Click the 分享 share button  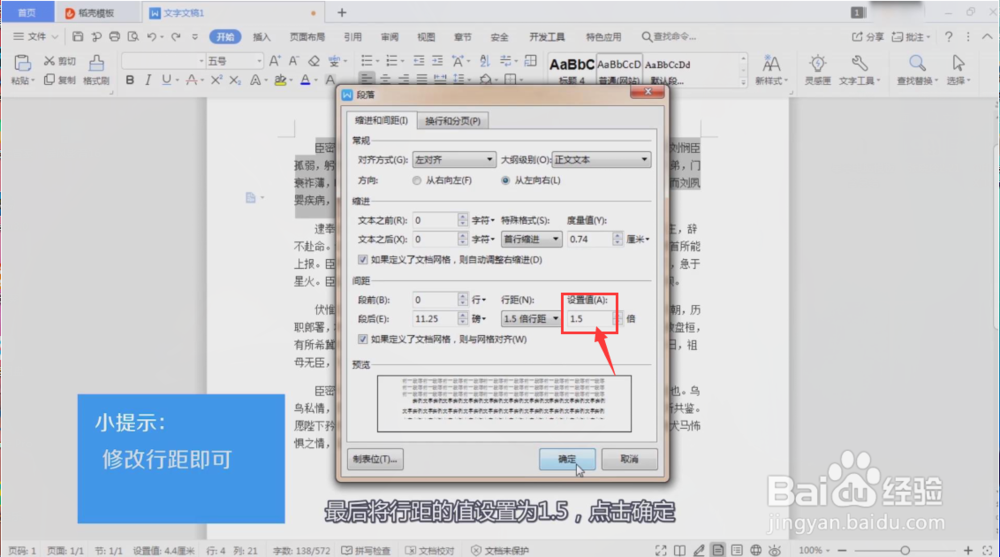tap(868, 36)
